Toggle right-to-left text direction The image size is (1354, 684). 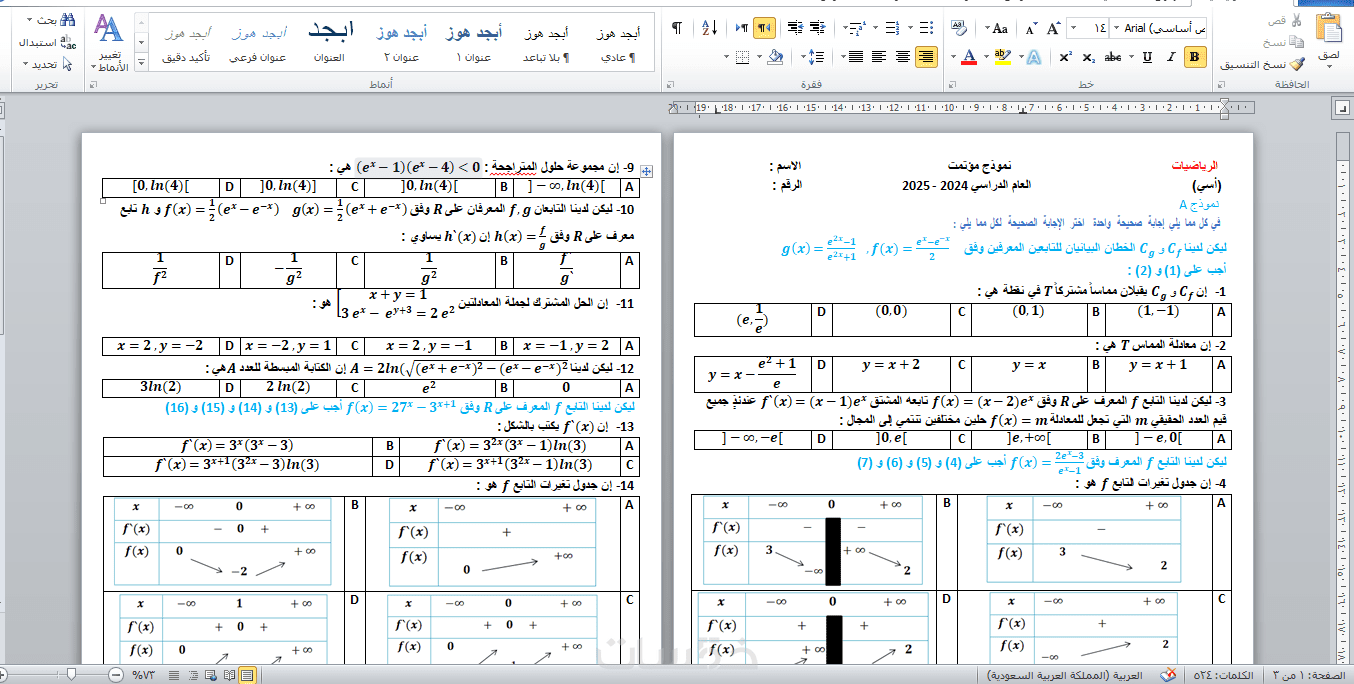(764, 28)
